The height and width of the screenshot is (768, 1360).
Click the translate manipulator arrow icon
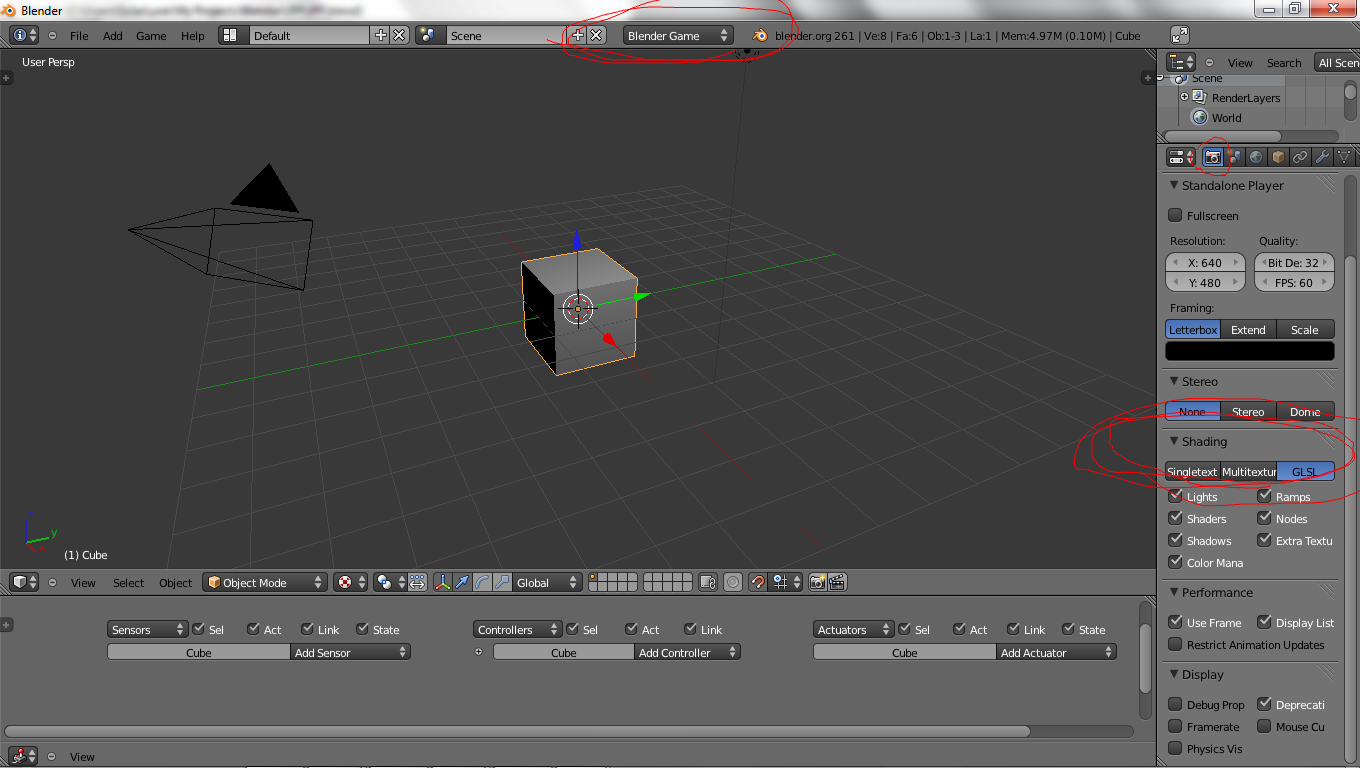tap(462, 582)
